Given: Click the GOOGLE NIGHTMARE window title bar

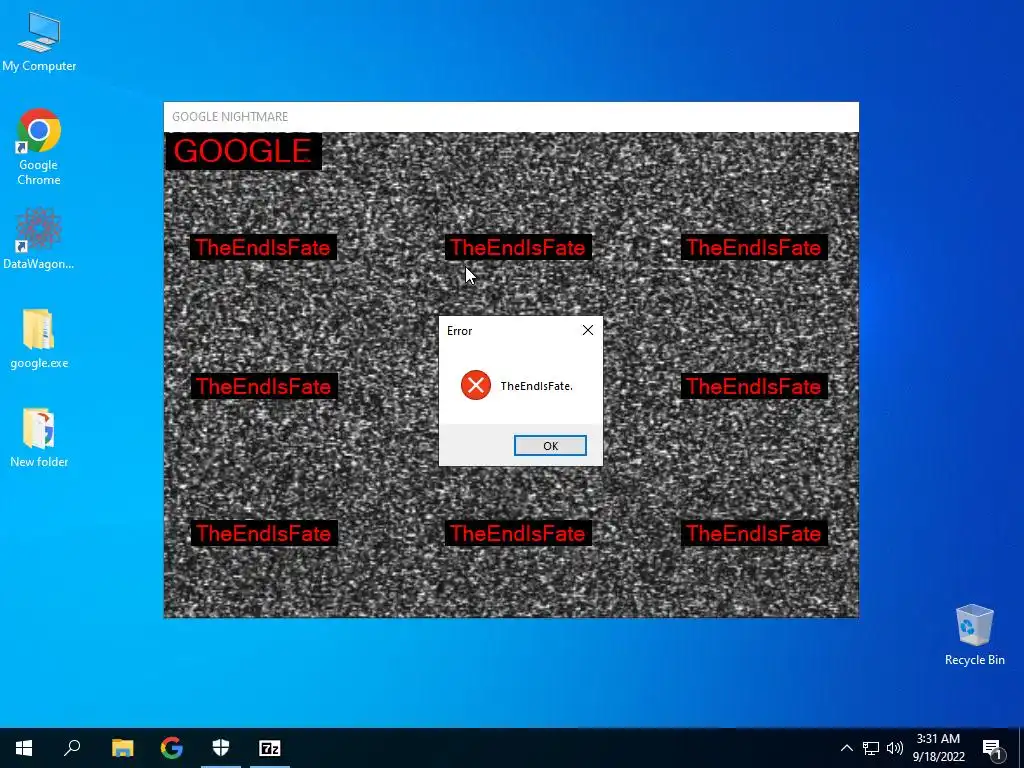Looking at the screenshot, I should point(511,117).
